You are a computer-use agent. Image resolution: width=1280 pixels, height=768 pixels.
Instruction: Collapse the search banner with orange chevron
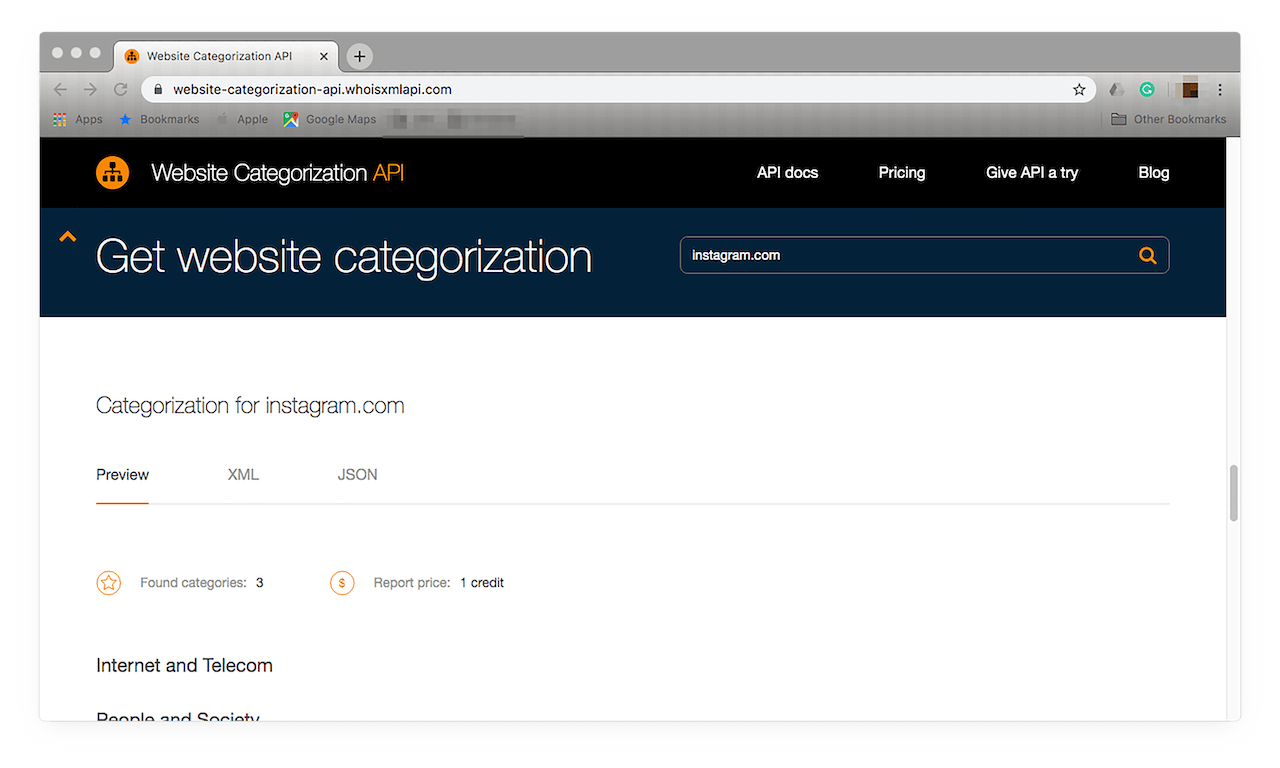[67, 237]
